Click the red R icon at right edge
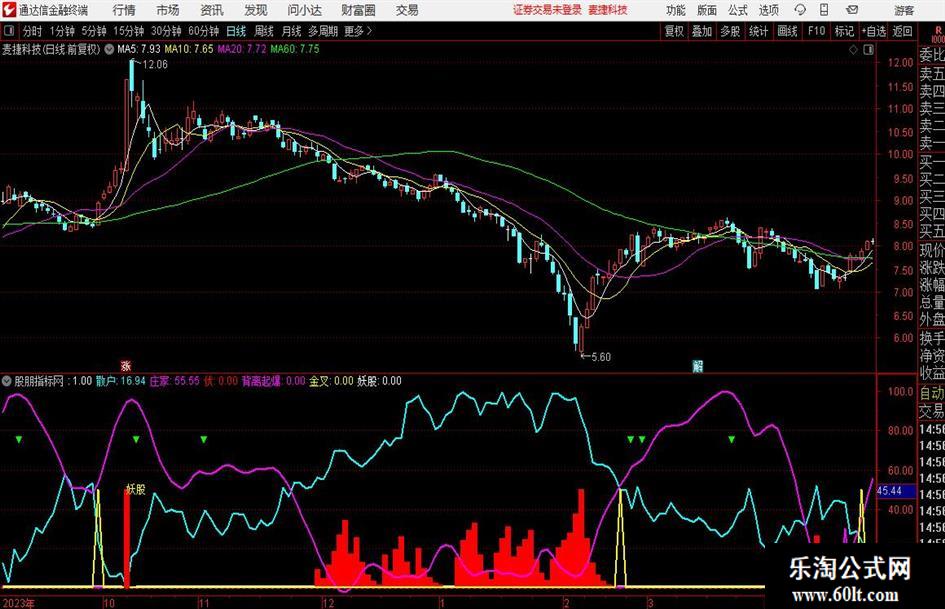Screen dimensions: 945x609 click(938, 31)
